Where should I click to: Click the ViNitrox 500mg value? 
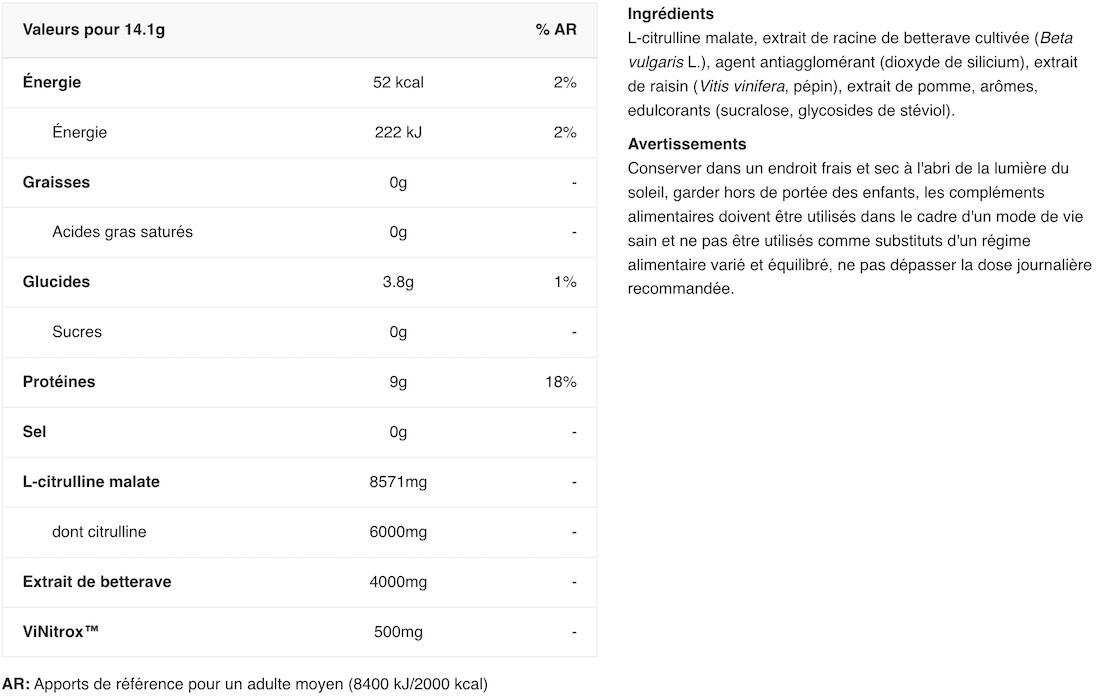pyautogui.click(x=398, y=632)
